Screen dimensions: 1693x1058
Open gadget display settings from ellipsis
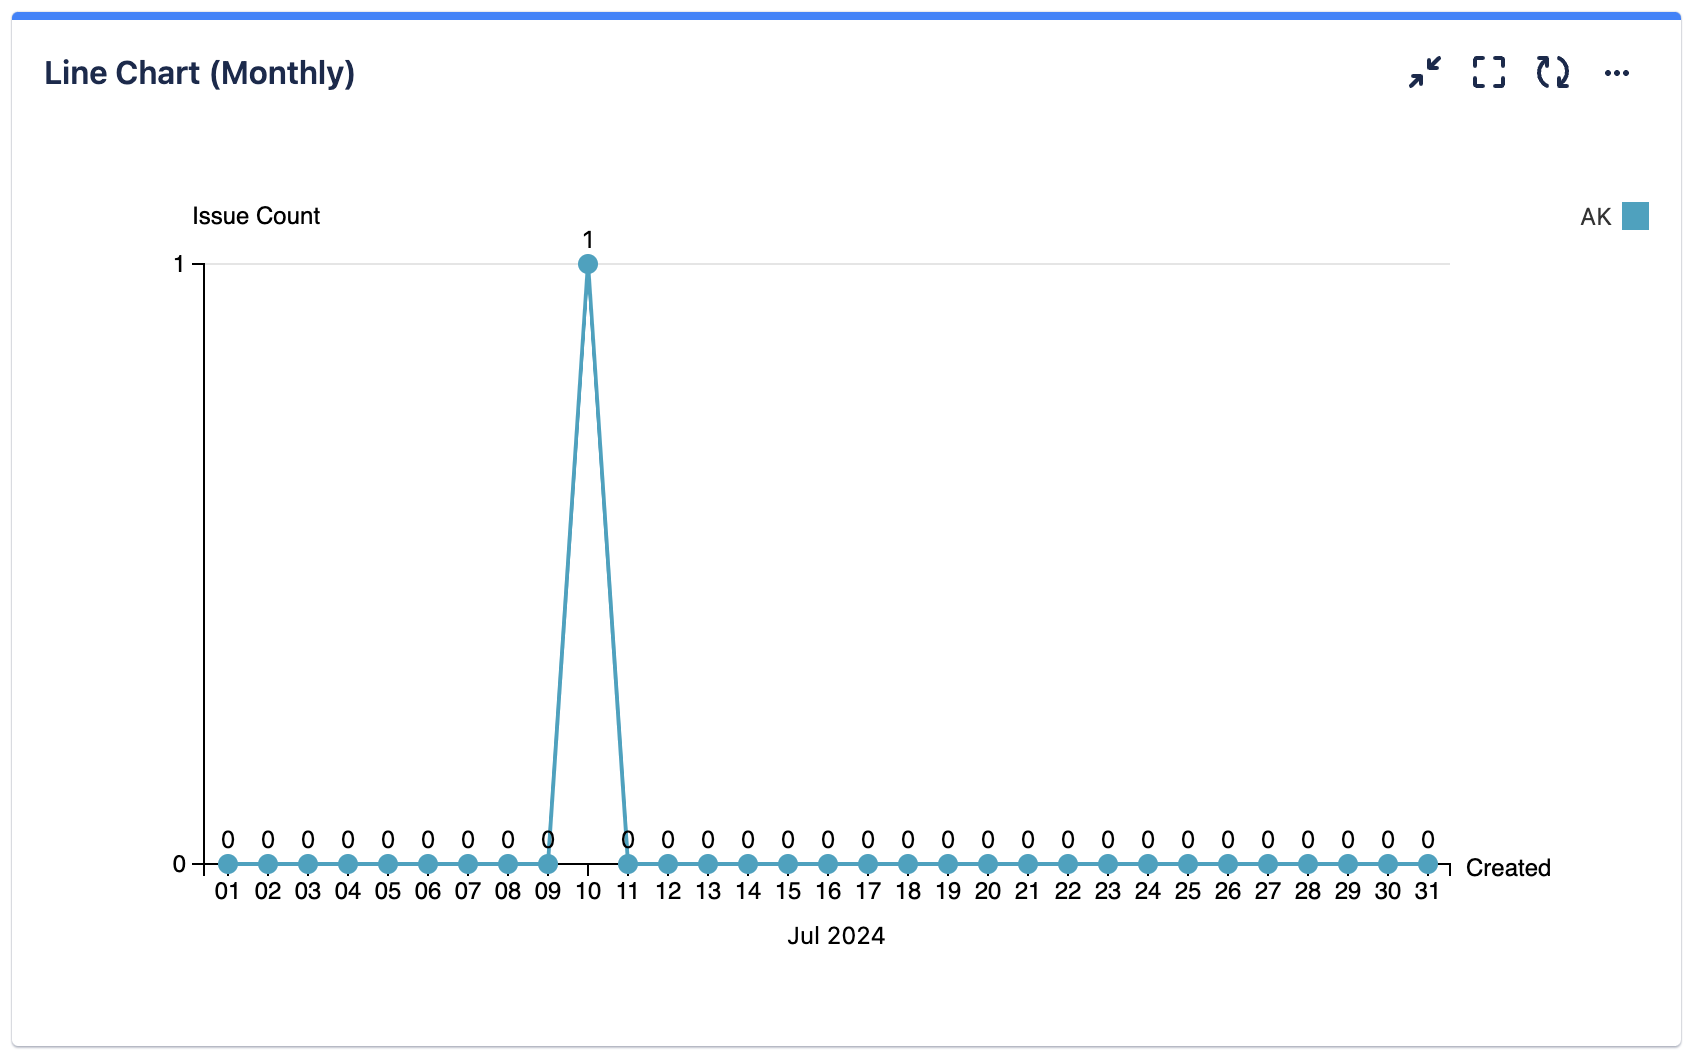(x=1618, y=72)
